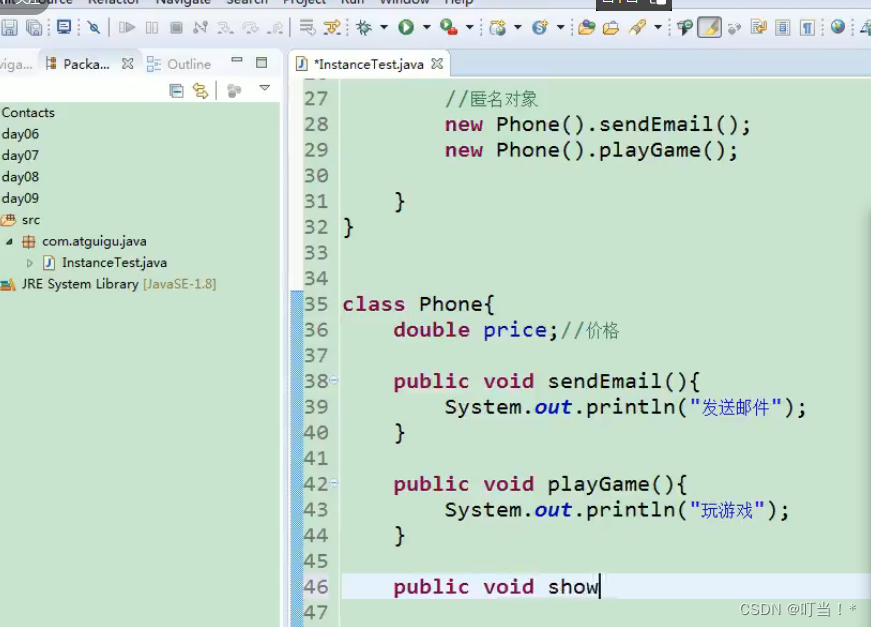The height and width of the screenshot is (627, 871).
Task: Open the Package Explorer view menu triangle
Action: 265,88
